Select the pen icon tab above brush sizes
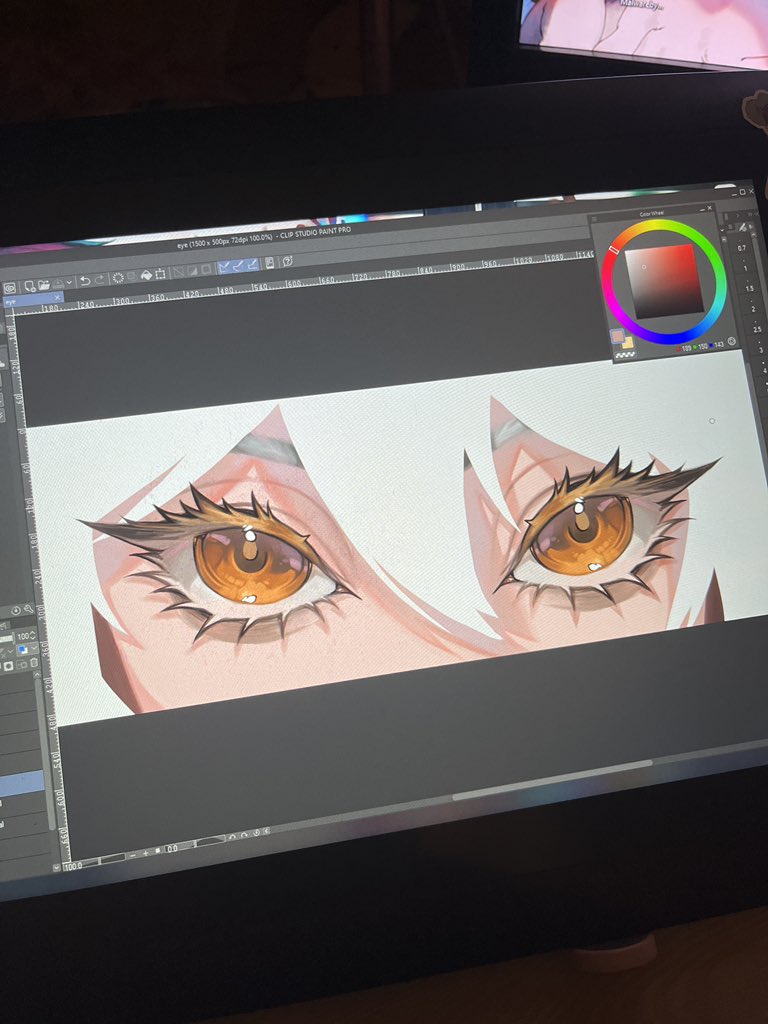This screenshot has height=1024, width=768. pyautogui.click(x=743, y=227)
